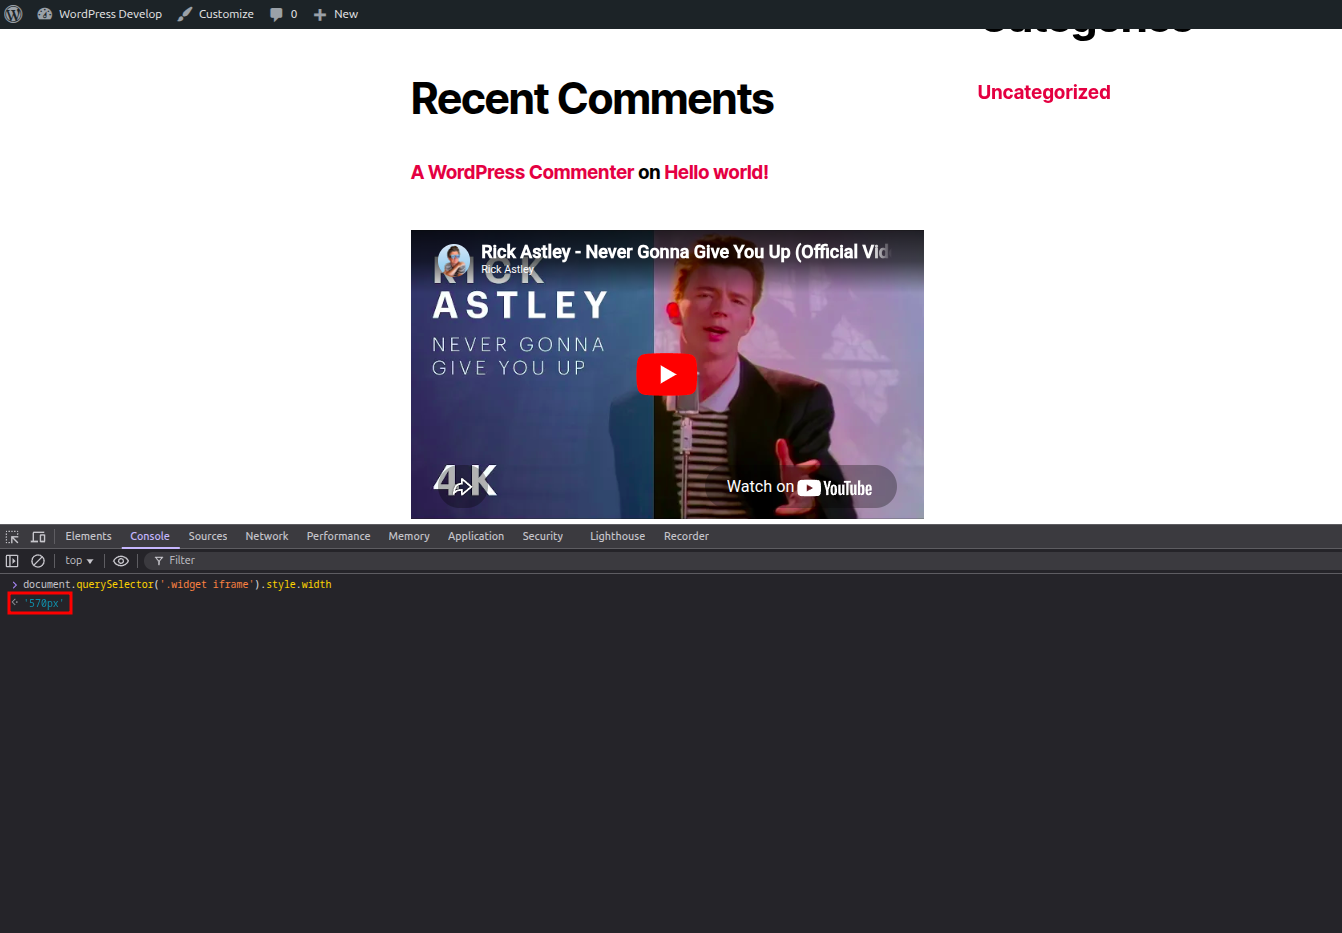Visit the Uncategorized category link
This screenshot has width=1342, height=933.
(x=1044, y=92)
